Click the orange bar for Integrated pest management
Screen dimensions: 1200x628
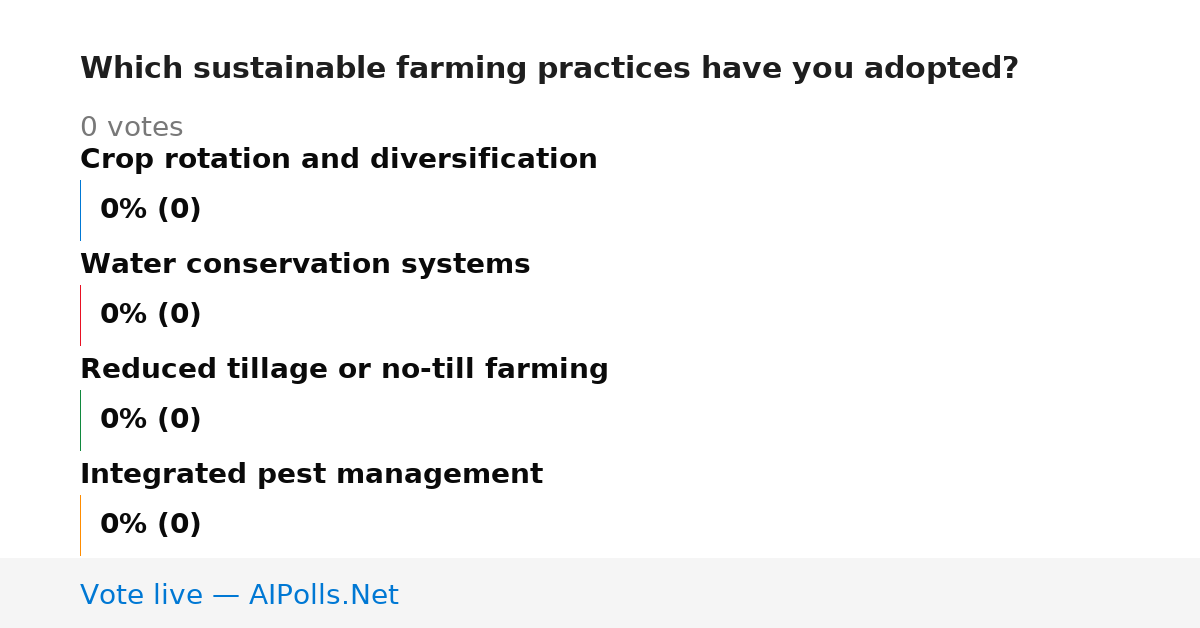click(80, 525)
